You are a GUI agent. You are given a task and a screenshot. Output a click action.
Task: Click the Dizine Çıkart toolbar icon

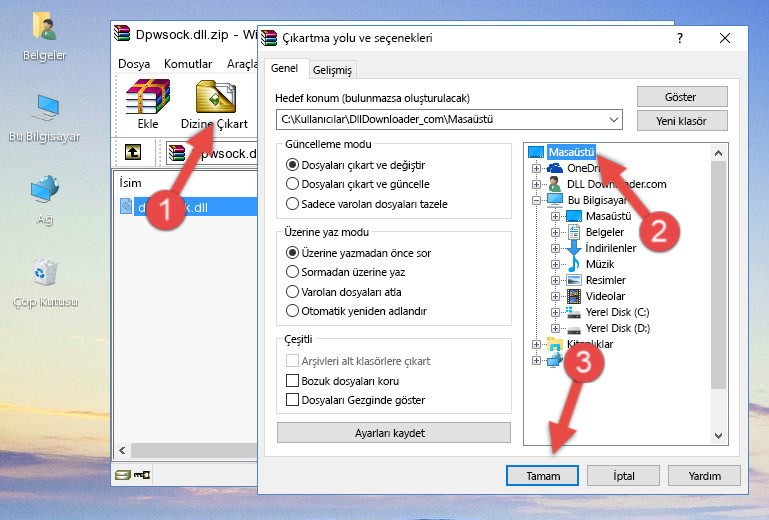click(215, 104)
